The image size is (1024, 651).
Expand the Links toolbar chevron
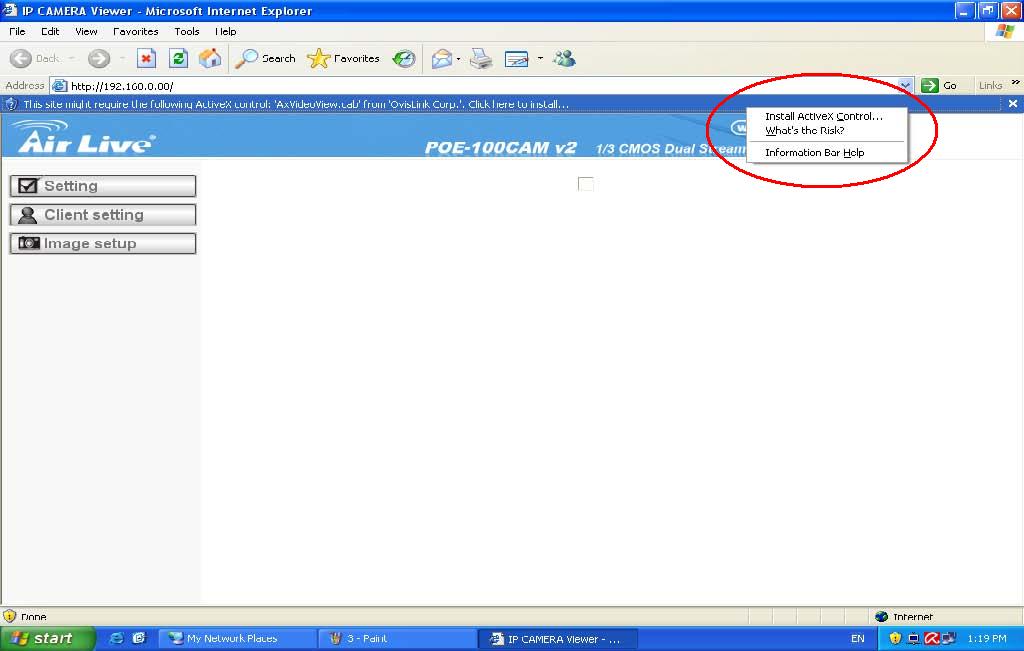pos(1015,84)
